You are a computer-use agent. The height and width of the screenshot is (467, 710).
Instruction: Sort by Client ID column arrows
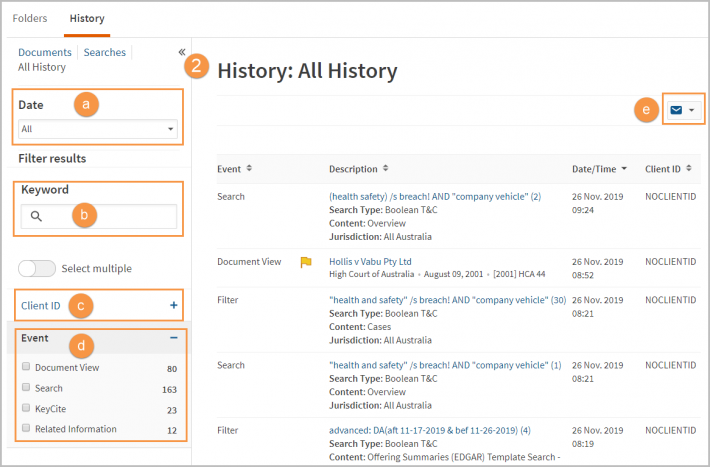pyautogui.click(x=689, y=169)
